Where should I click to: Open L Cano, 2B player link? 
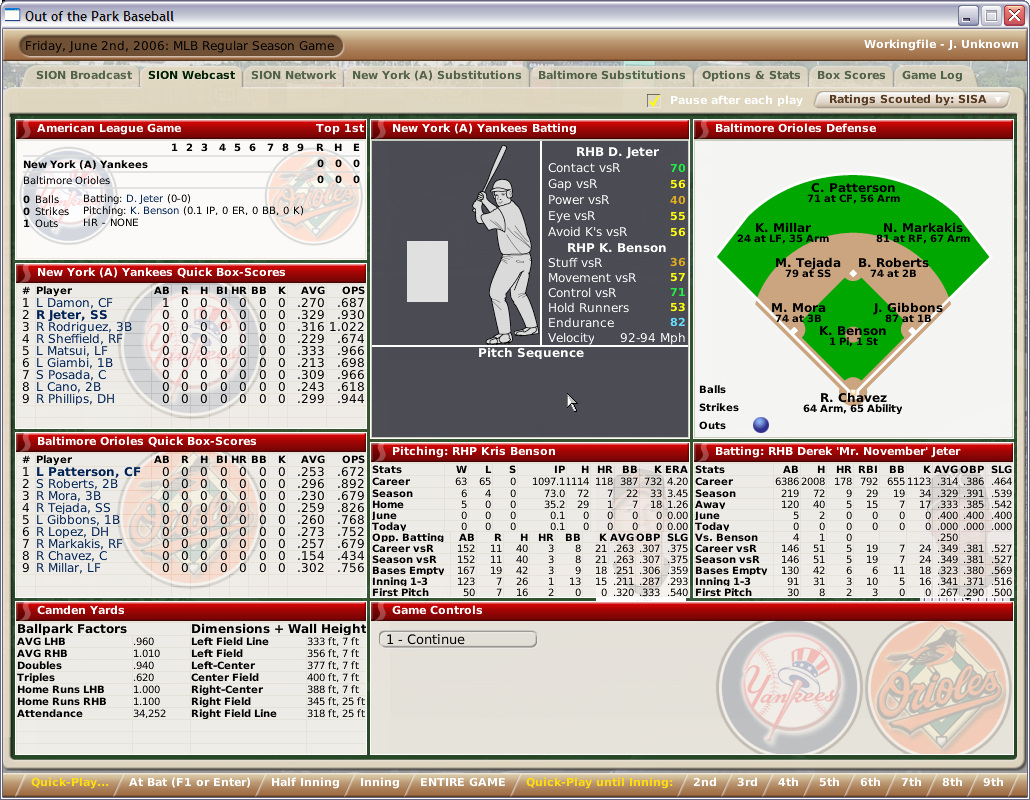68,387
